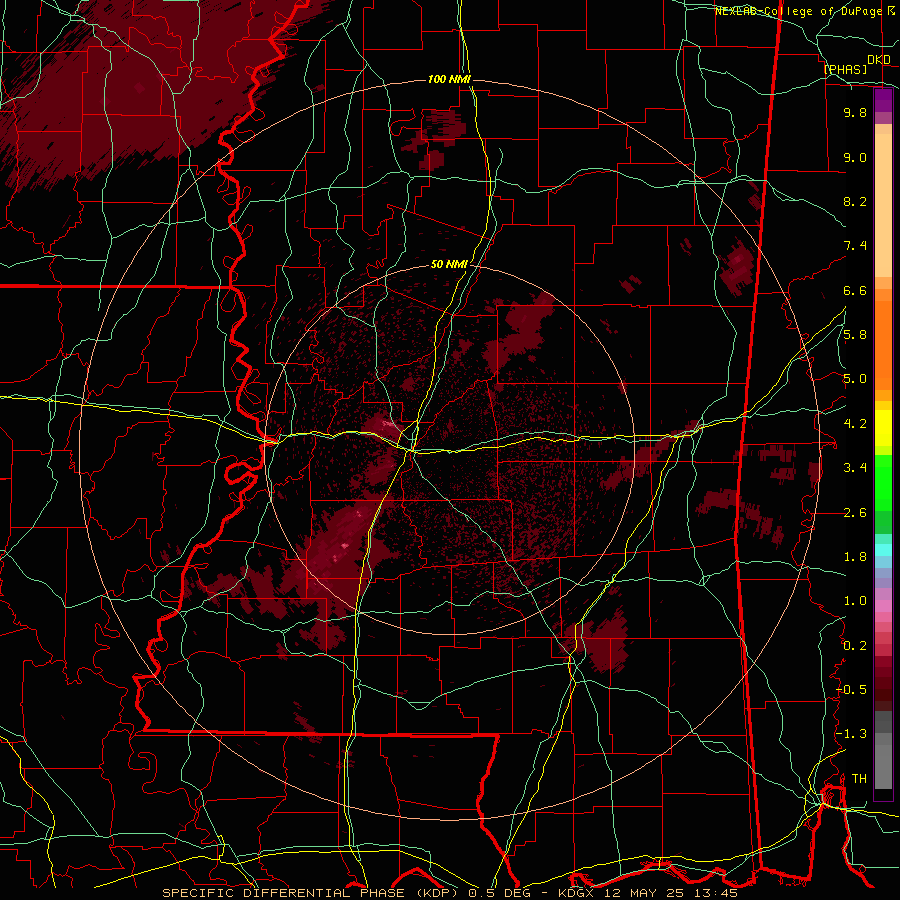Click the 3.4 legend value

pos(855,468)
